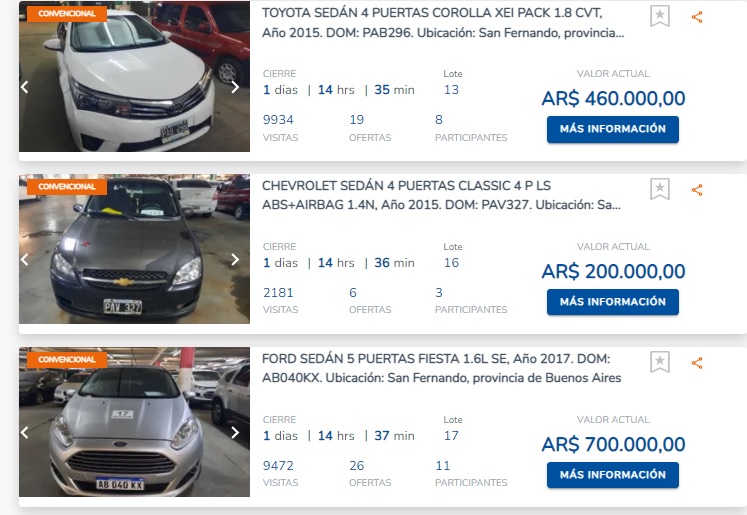Open Más Información for Chevrolet Classic
747x515 pixels.
coord(613,302)
